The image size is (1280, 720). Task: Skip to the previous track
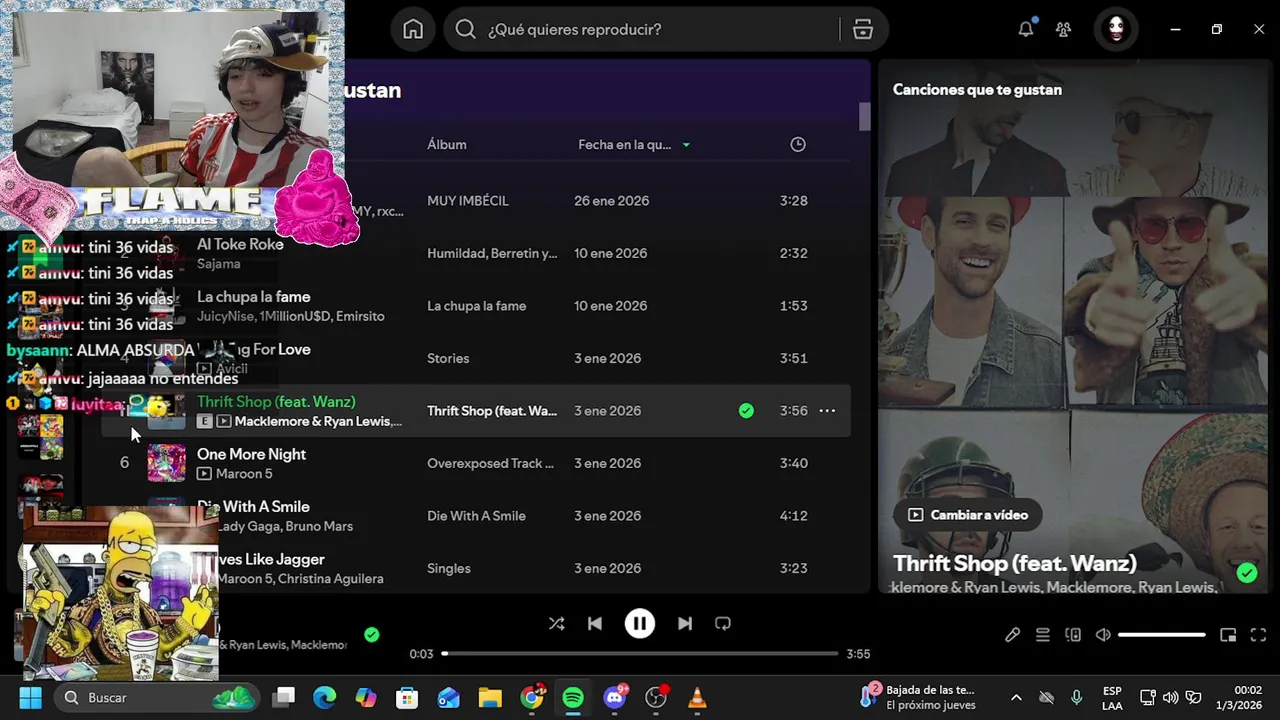click(x=595, y=623)
